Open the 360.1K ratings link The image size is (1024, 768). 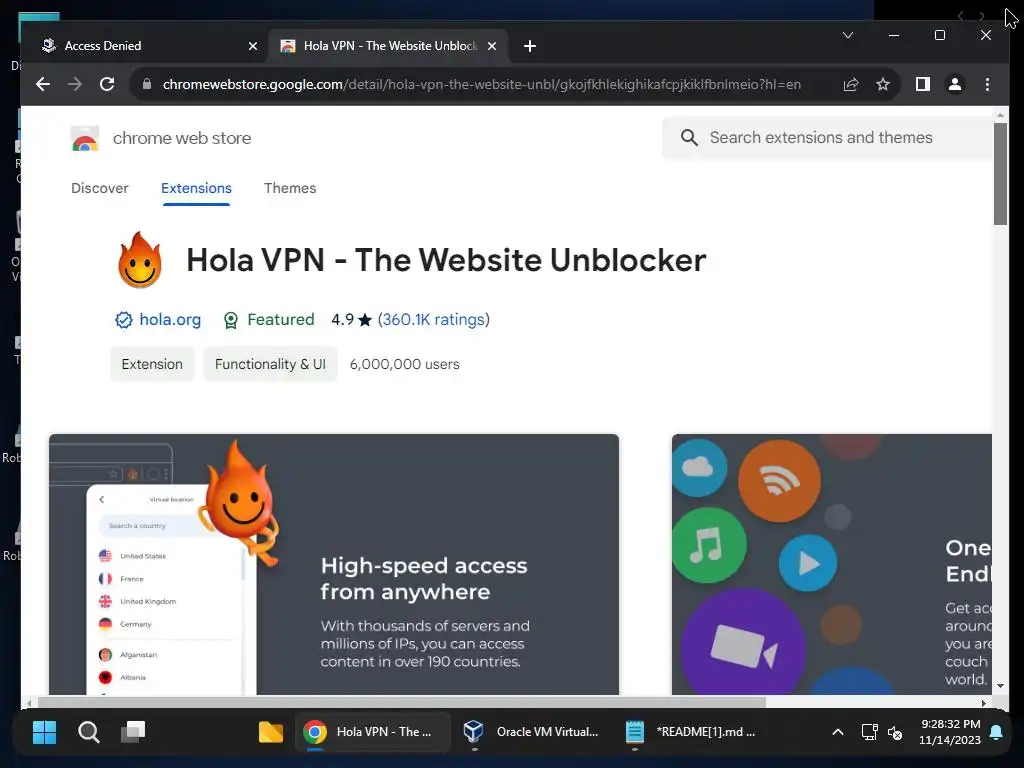tap(434, 319)
